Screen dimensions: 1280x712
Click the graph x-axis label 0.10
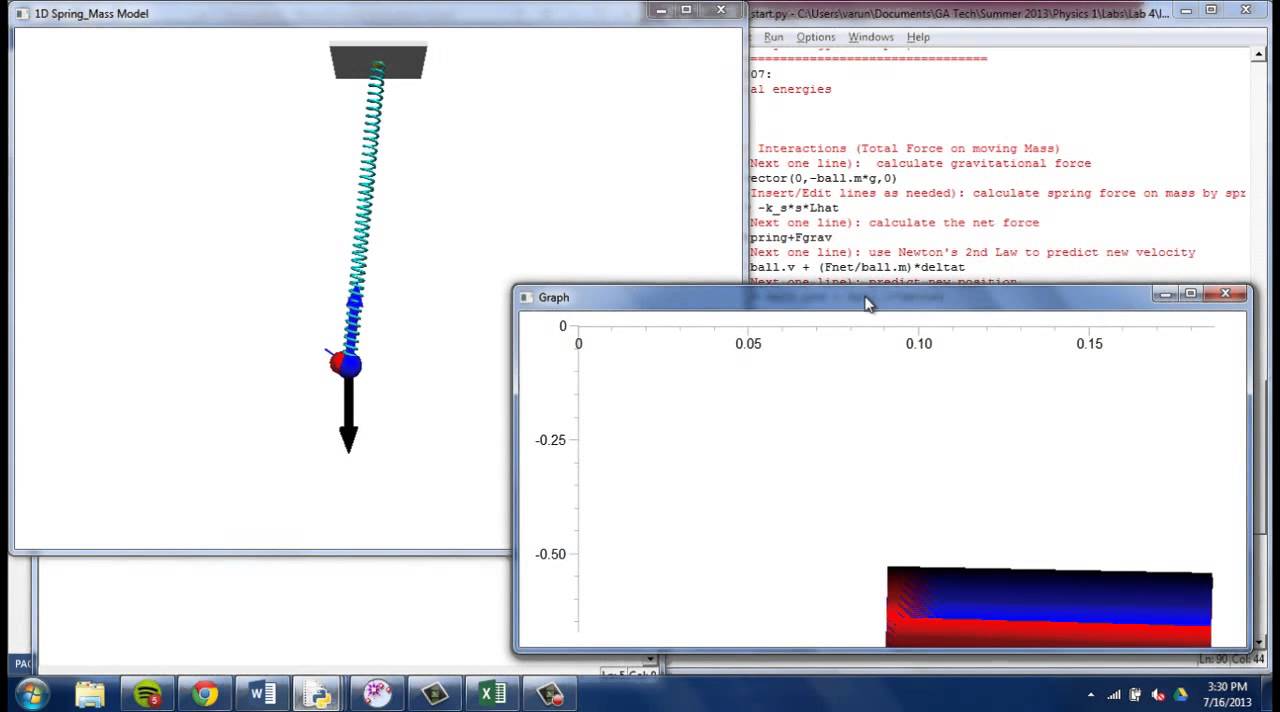pos(919,343)
